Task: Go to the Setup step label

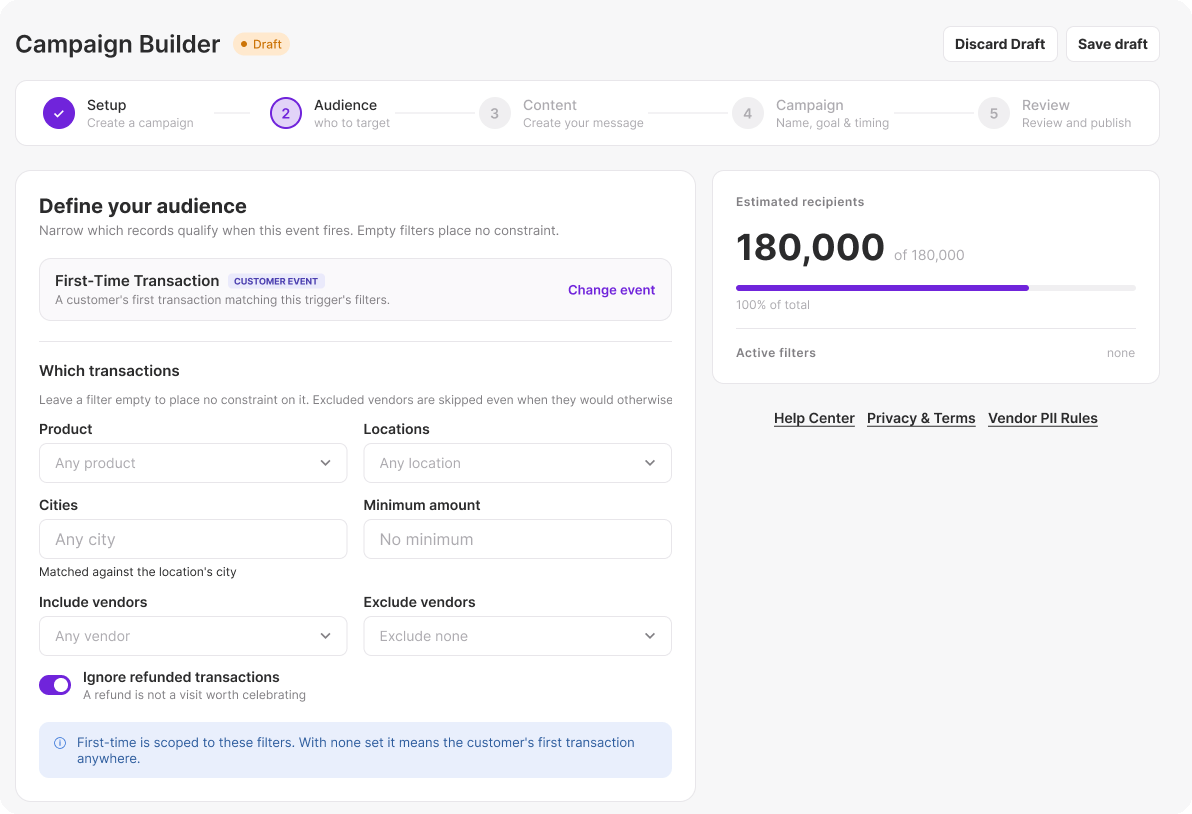Action: (106, 105)
